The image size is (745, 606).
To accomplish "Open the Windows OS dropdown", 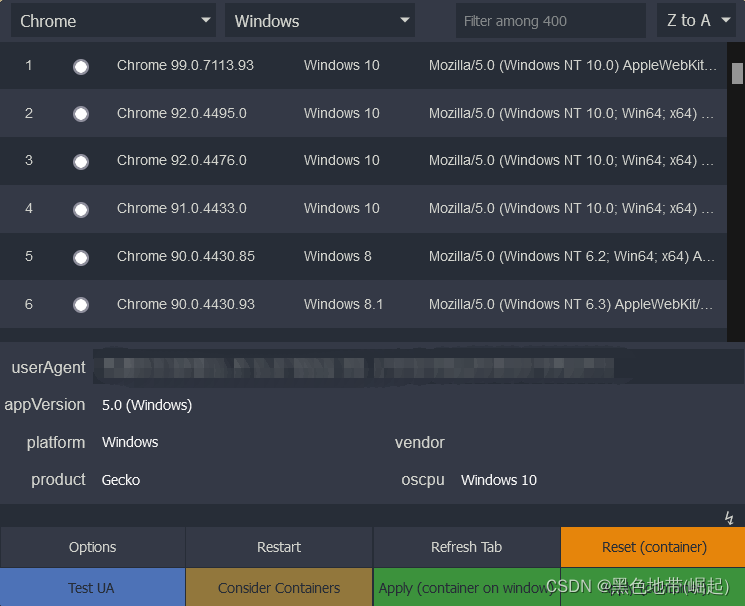I will click(320, 20).
